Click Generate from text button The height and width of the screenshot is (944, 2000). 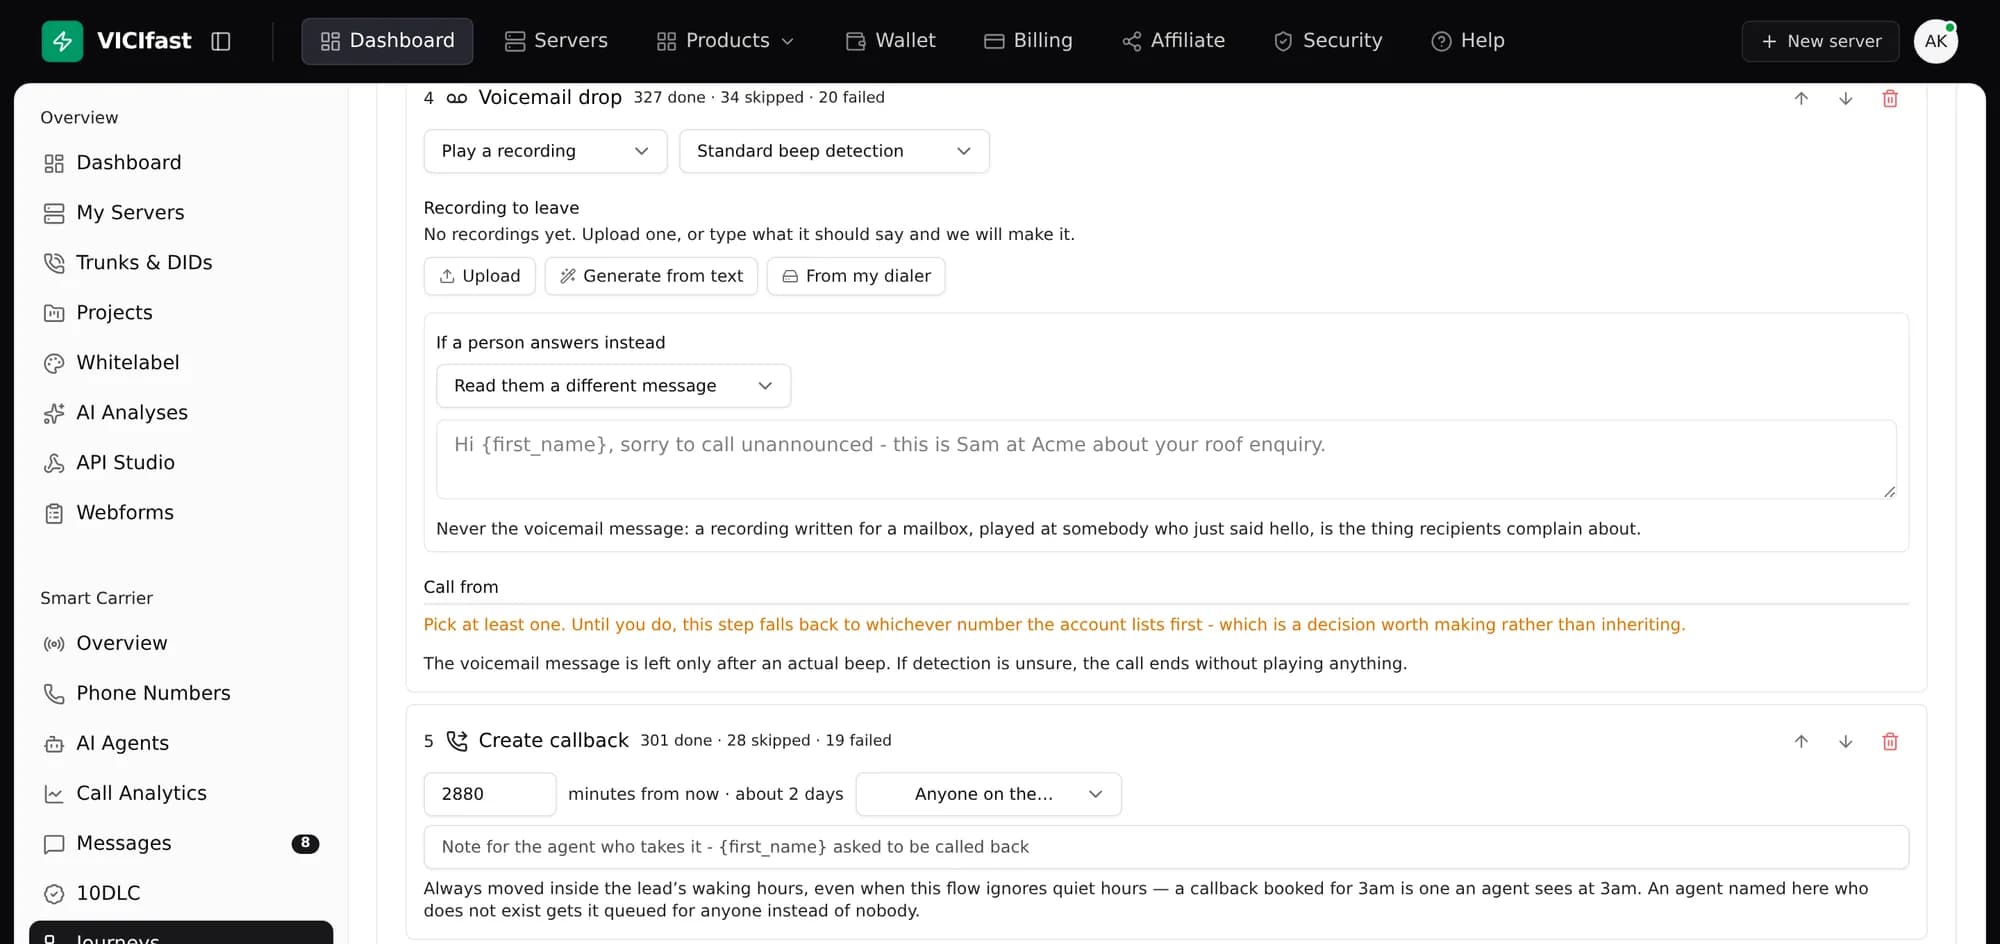(x=651, y=276)
